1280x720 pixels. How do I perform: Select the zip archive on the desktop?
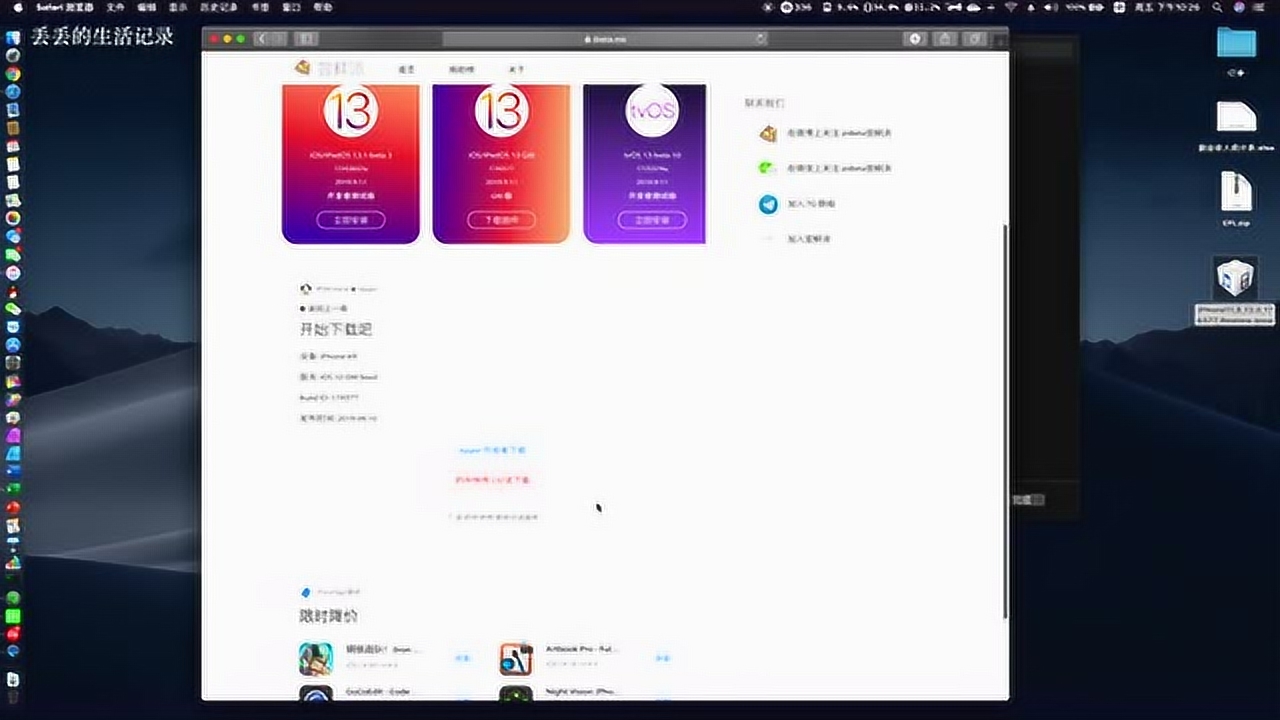tap(1237, 191)
